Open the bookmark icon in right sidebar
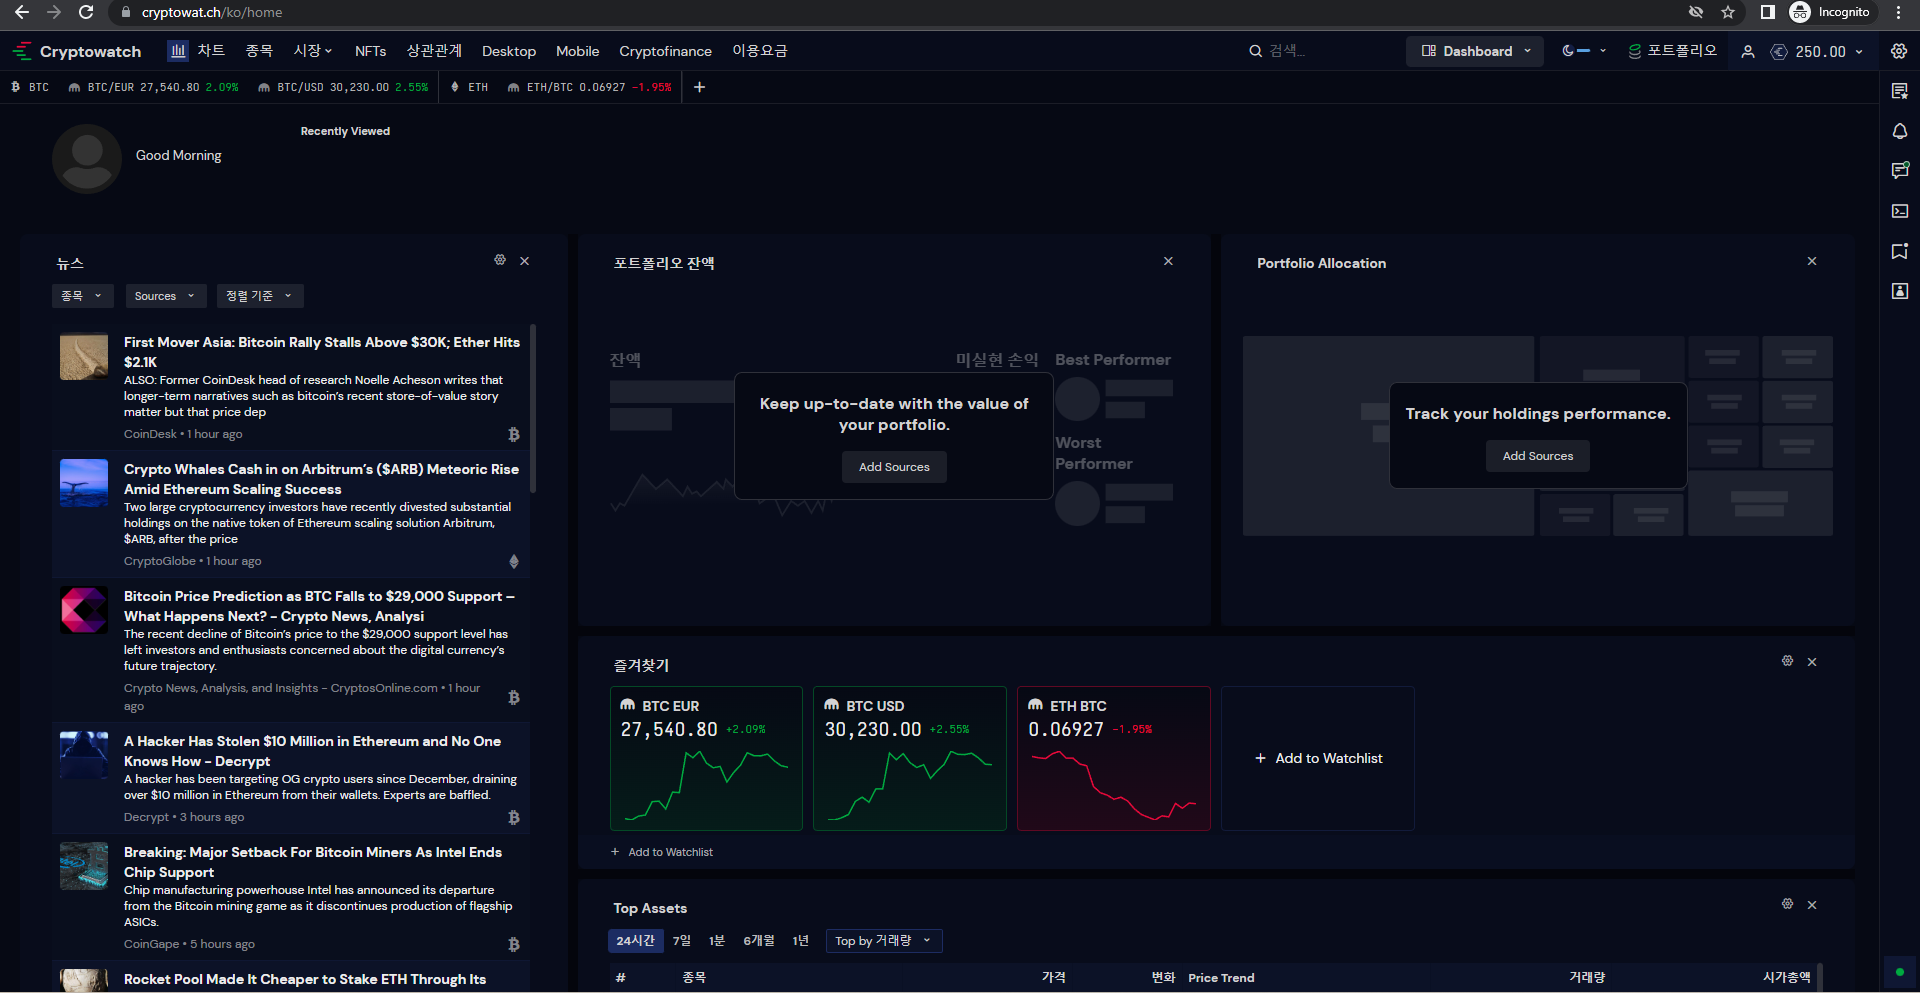Screen dimensions: 1920x993 coord(1899,251)
